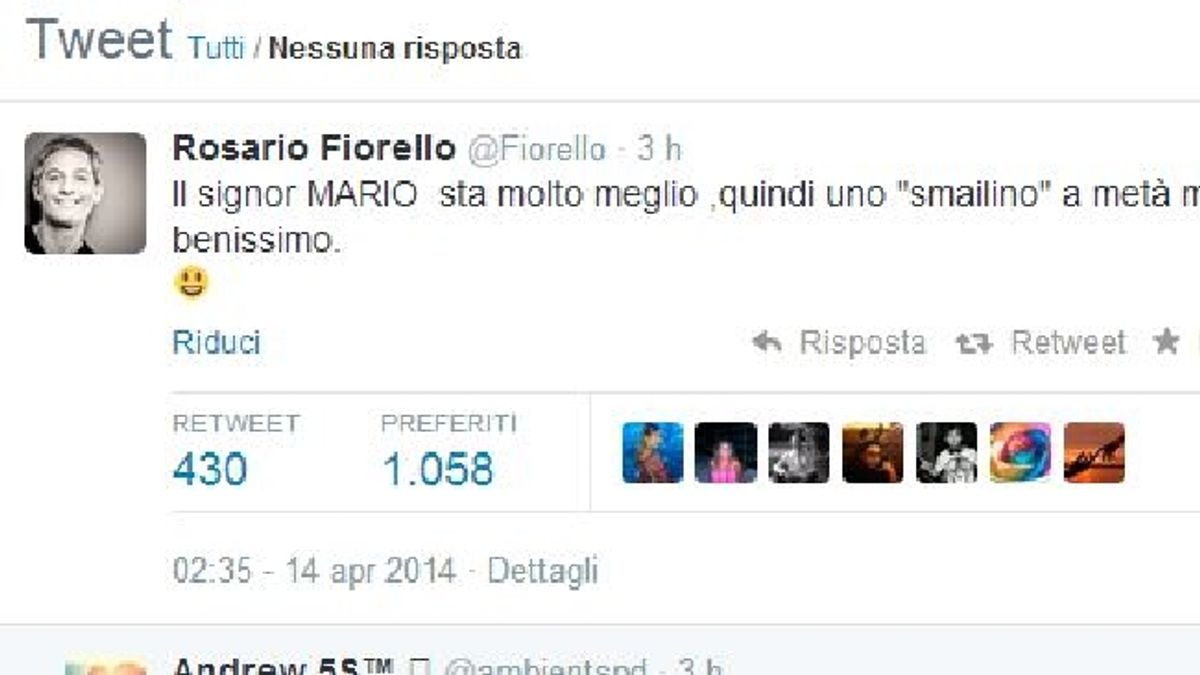Open Rosario Fiorello's profile photo

85,193
